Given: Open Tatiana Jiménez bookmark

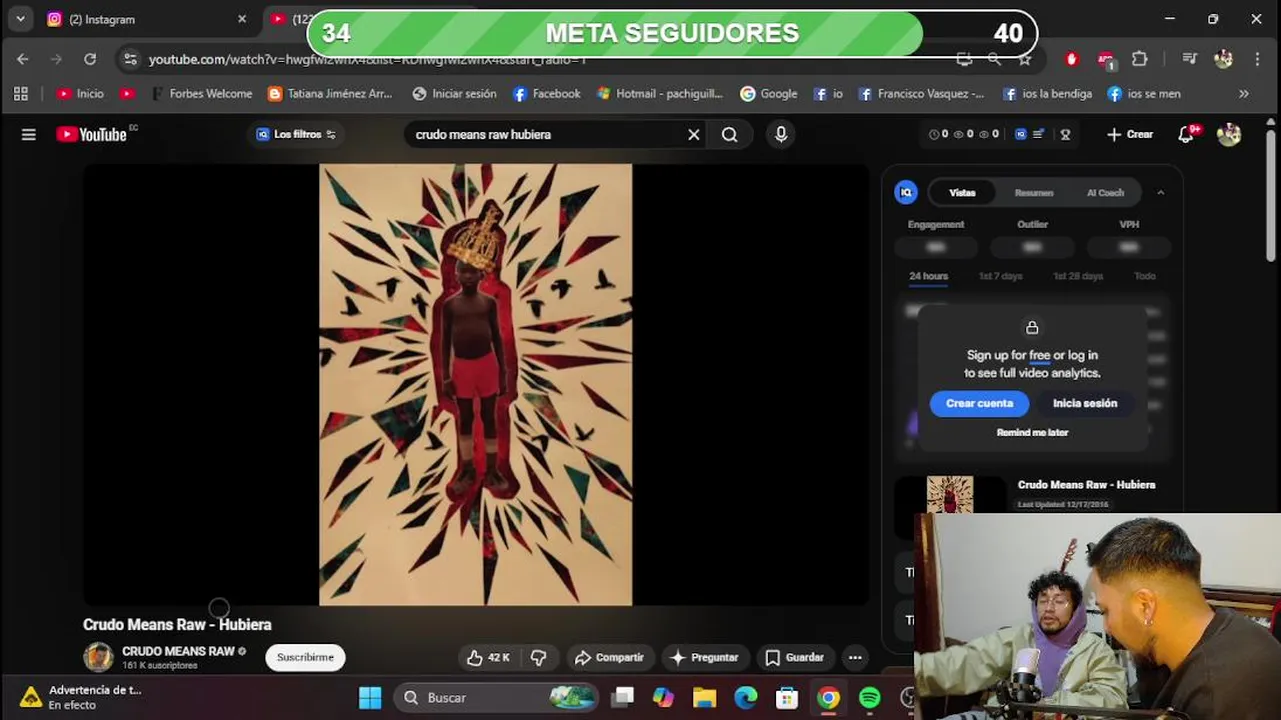Looking at the screenshot, I should (331, 93).
